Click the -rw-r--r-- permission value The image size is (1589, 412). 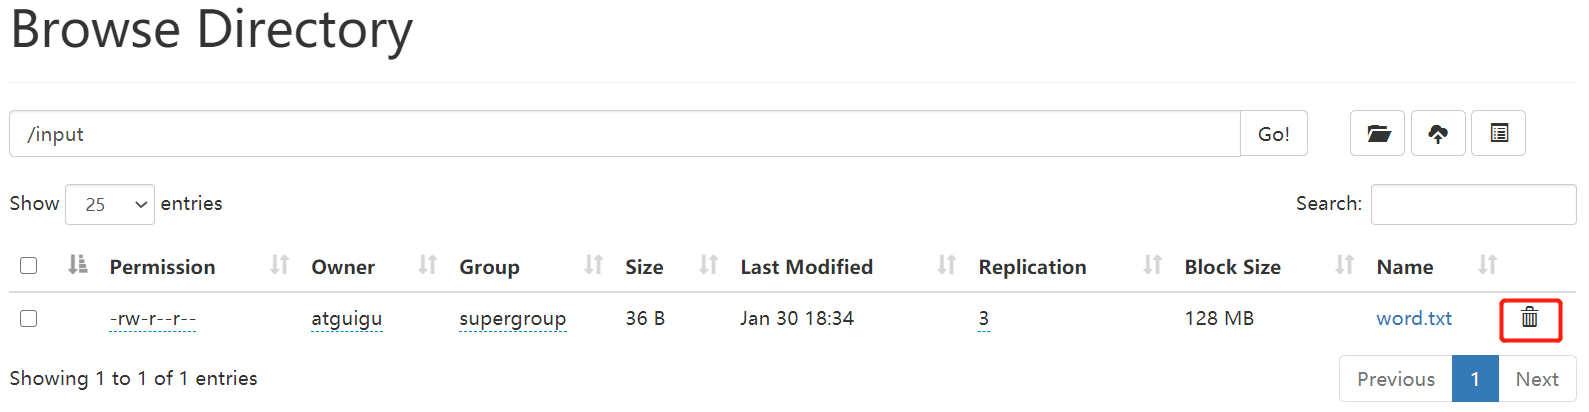(153, 319)
